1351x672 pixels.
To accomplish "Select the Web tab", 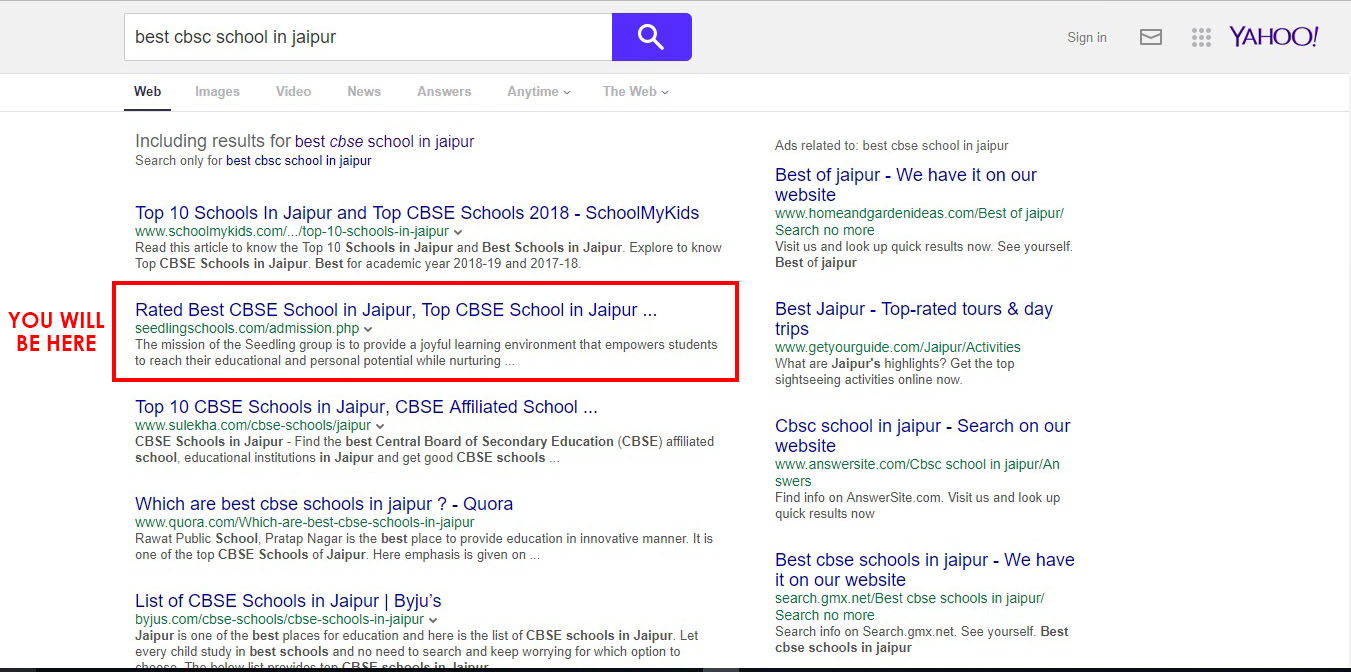I will click(148, 91).
